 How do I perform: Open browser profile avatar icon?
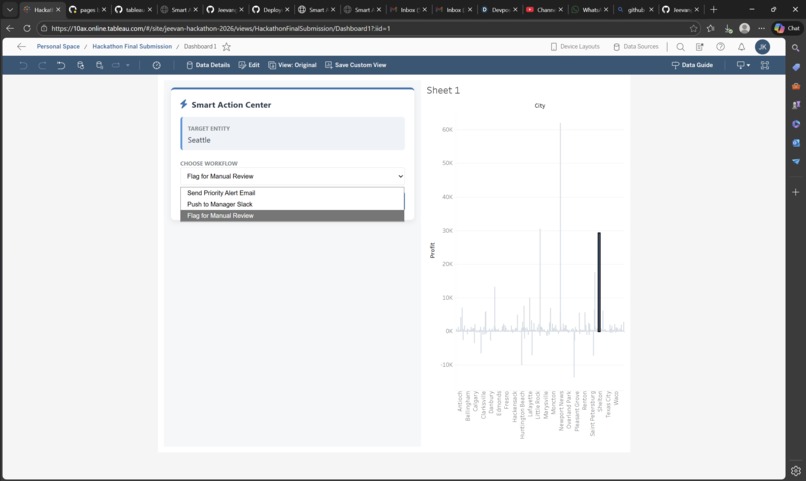pyautogui.click(x=744, y=28)
